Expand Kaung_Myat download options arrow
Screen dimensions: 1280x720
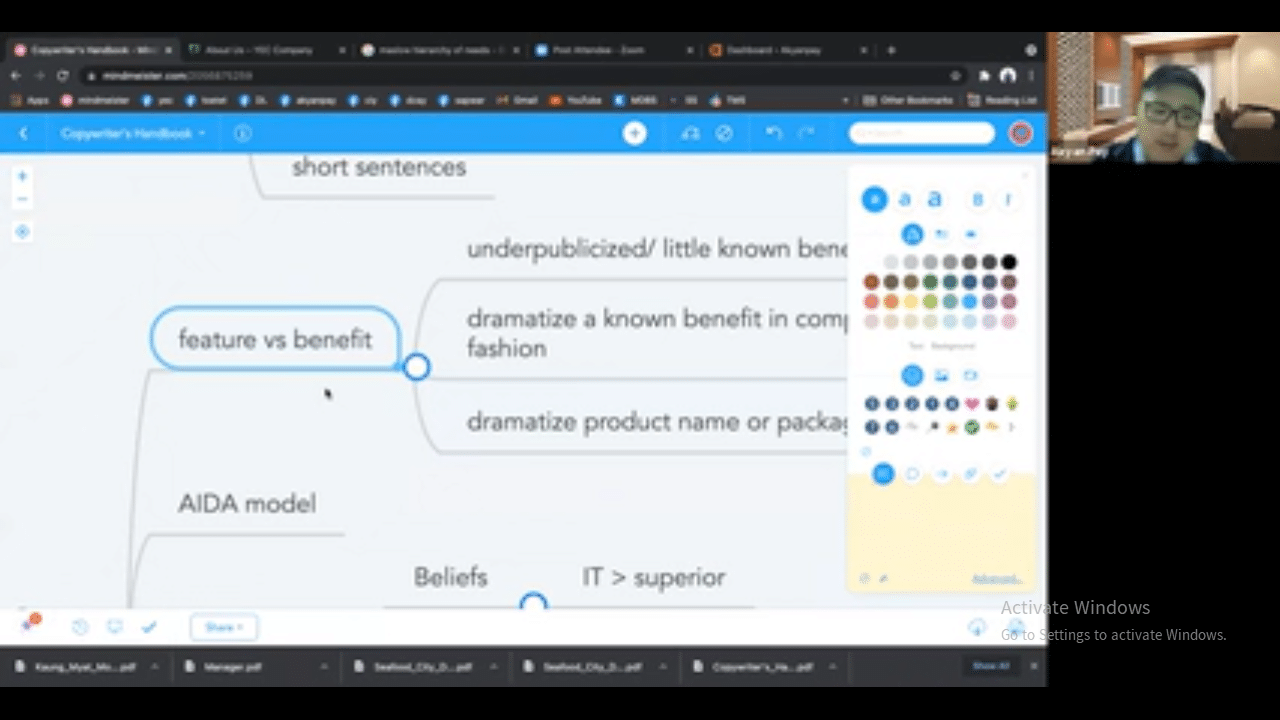click(x=154, y=666)
